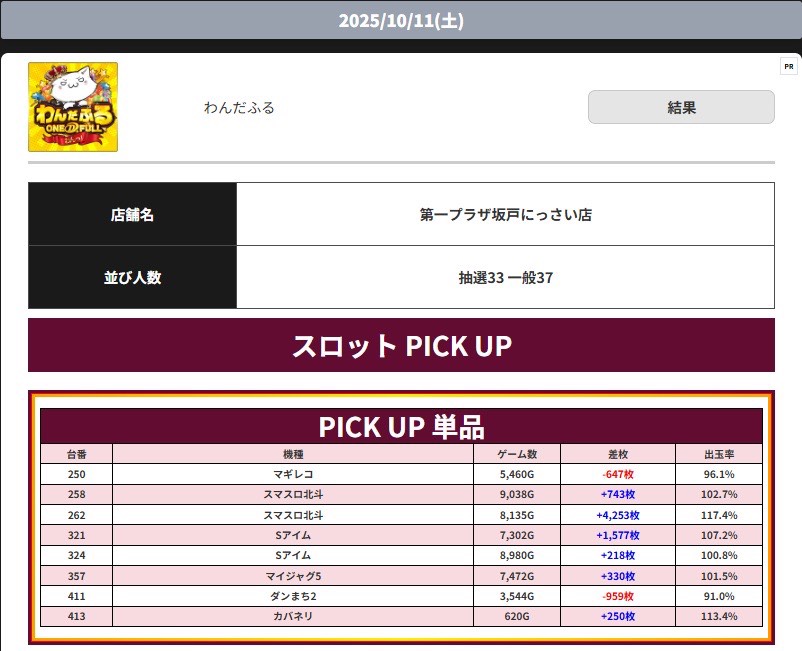Click the スロット PICK UP banner
Image resolution: width=802 pixels, height=651 pixels.
pyautogui.click(x=402, y=345)
